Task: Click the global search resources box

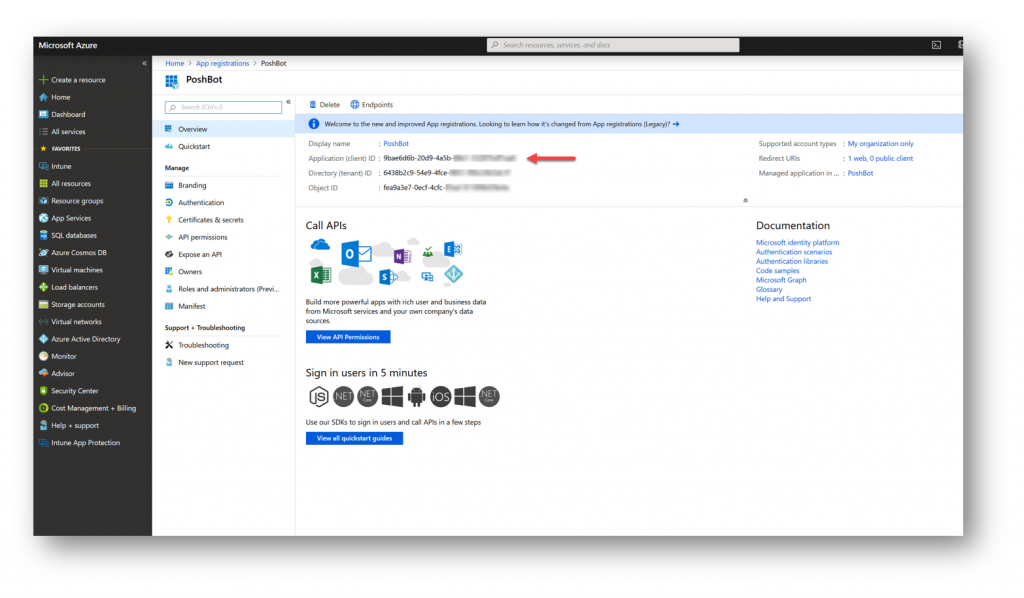Action: pos(613,45)
